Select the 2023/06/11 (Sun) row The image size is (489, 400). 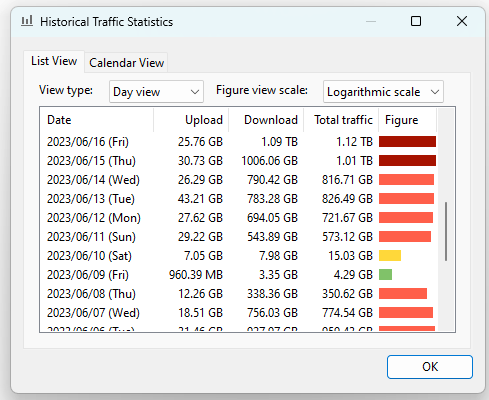[x=238, y=237]
